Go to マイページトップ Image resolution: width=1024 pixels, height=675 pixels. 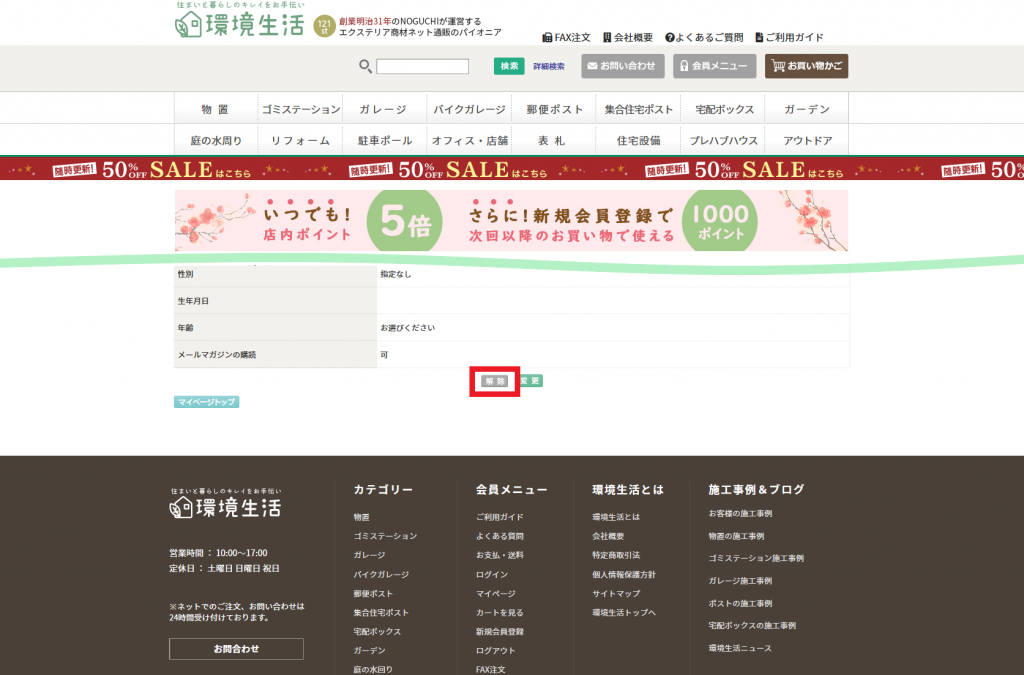(x=207, y=402)
